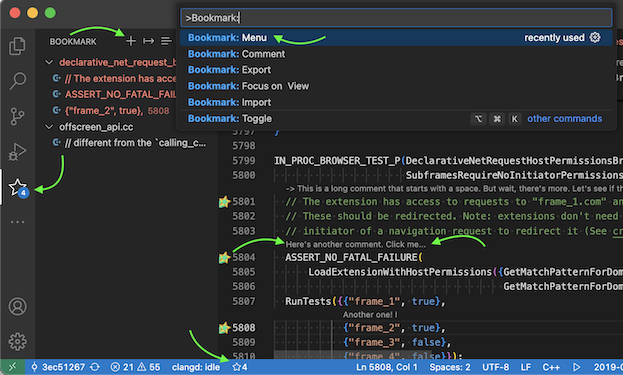Change language mode C++ in status bar

coord(551,367)
